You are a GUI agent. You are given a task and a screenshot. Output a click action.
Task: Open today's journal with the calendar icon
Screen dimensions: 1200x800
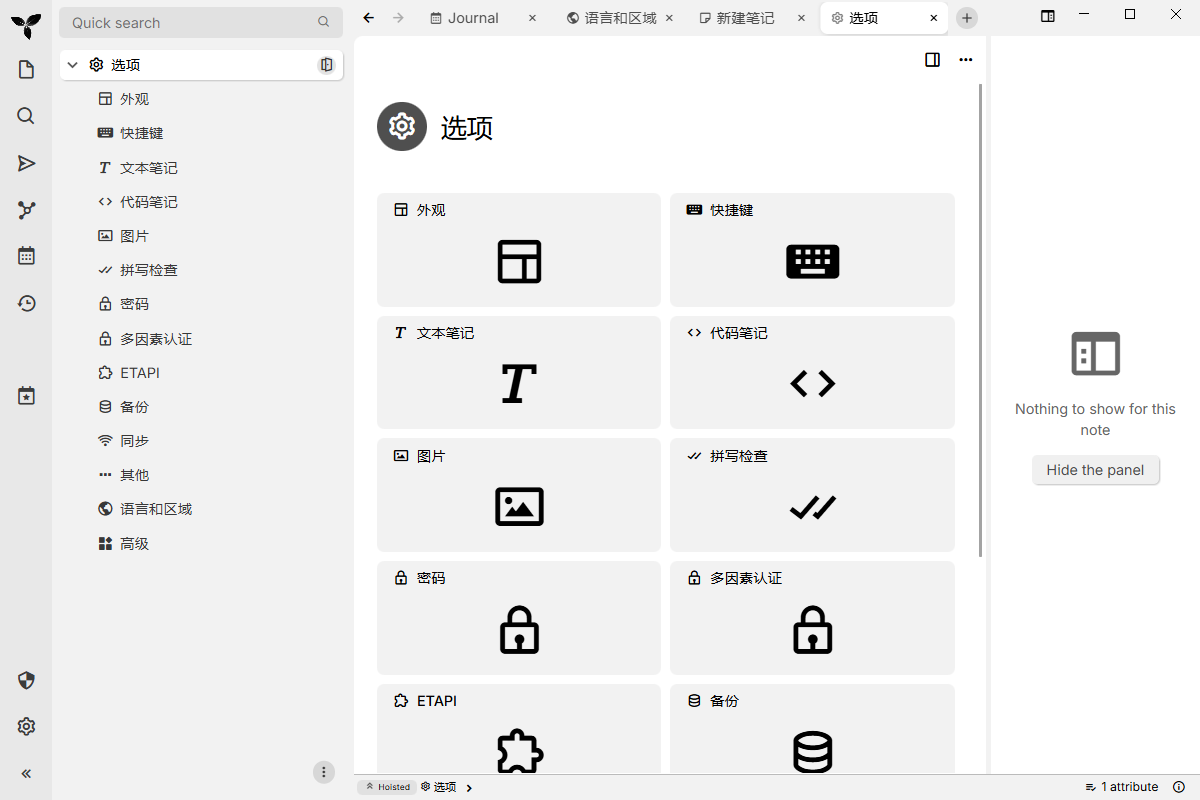click(26, 255)
